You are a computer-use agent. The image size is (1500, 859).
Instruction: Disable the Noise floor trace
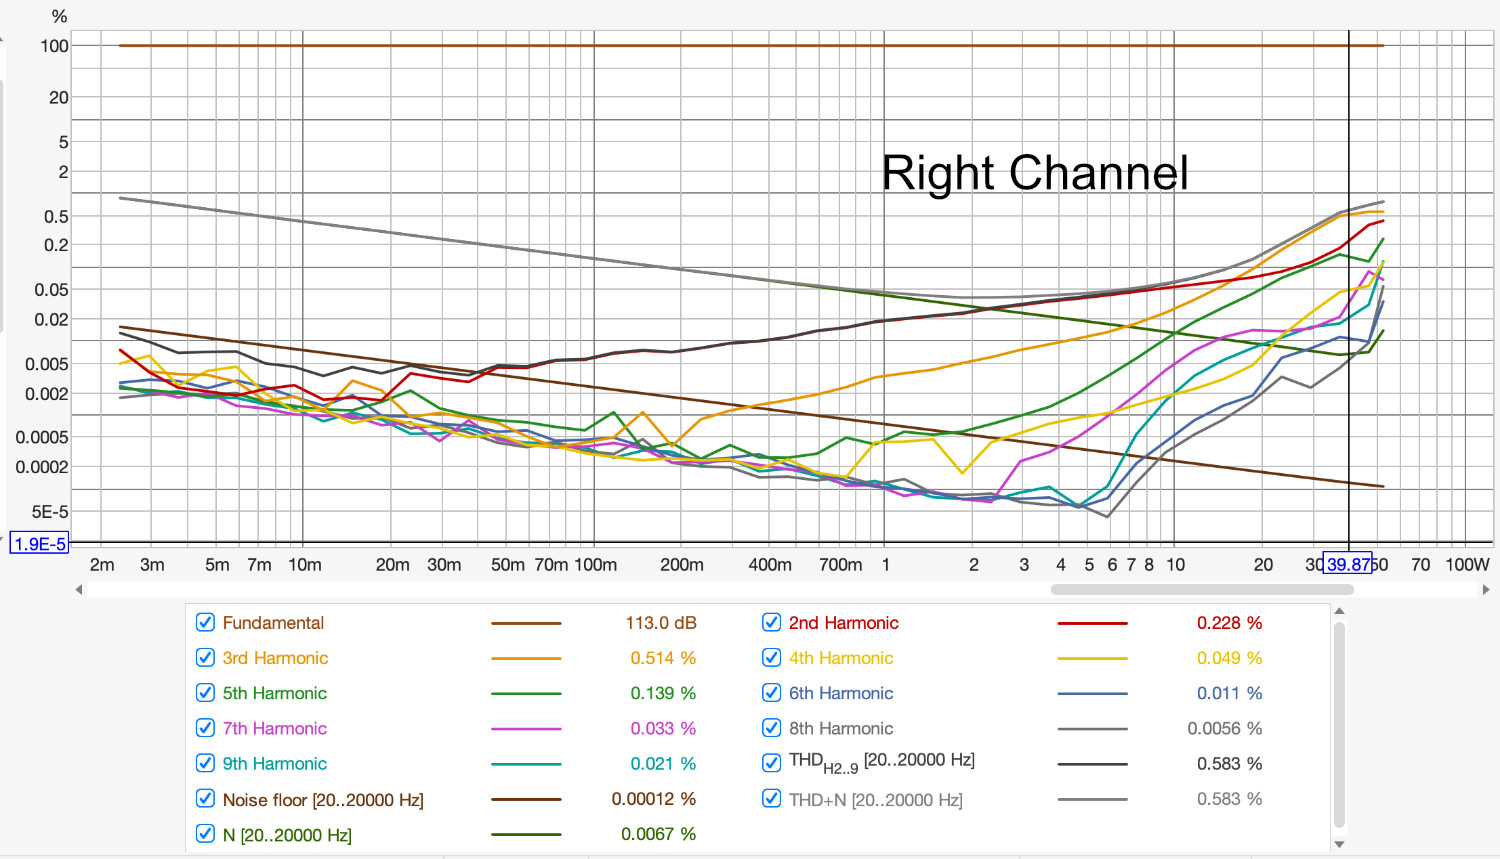pyautogui.click(x=205, y=798)
